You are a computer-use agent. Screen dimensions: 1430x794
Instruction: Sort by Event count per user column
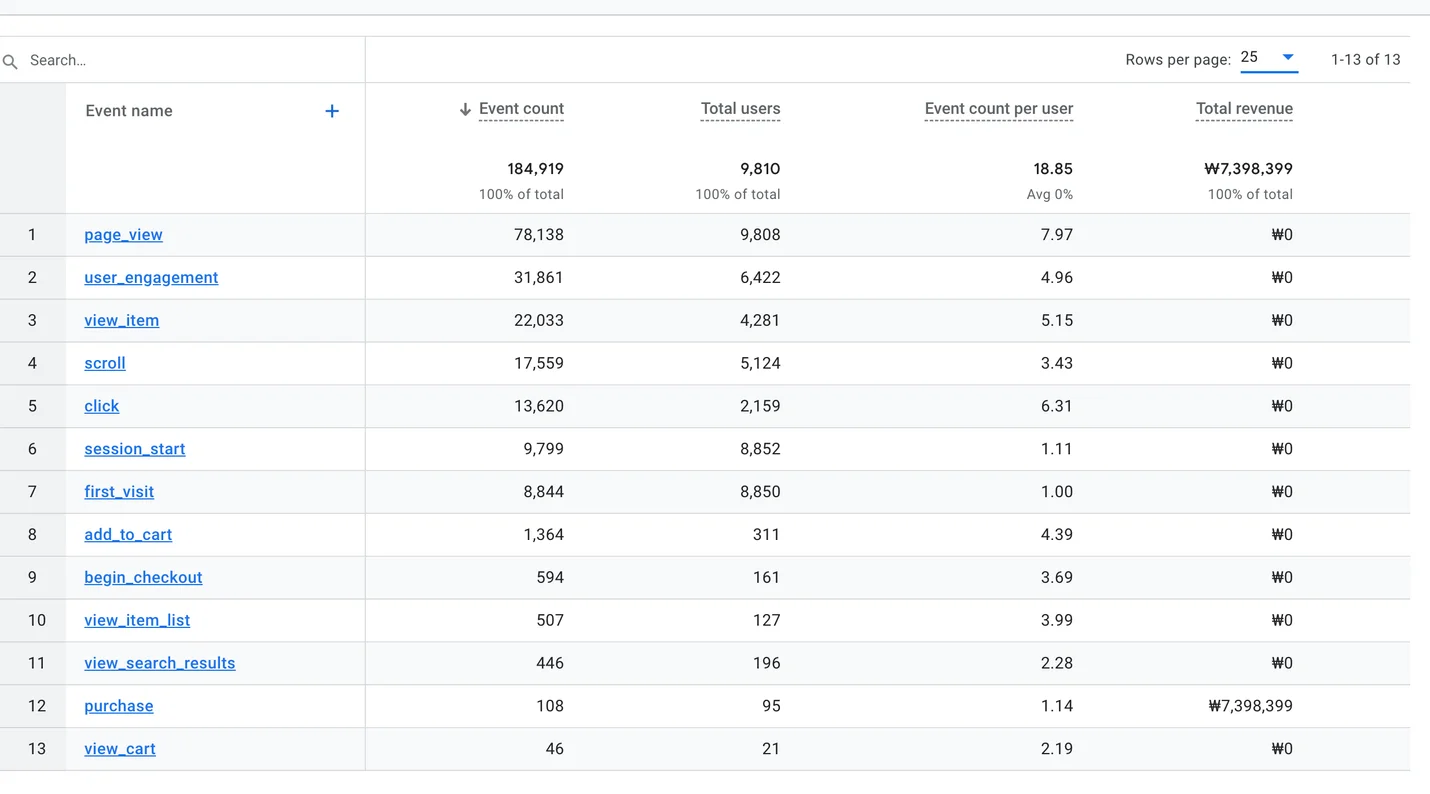coord(998,109)
